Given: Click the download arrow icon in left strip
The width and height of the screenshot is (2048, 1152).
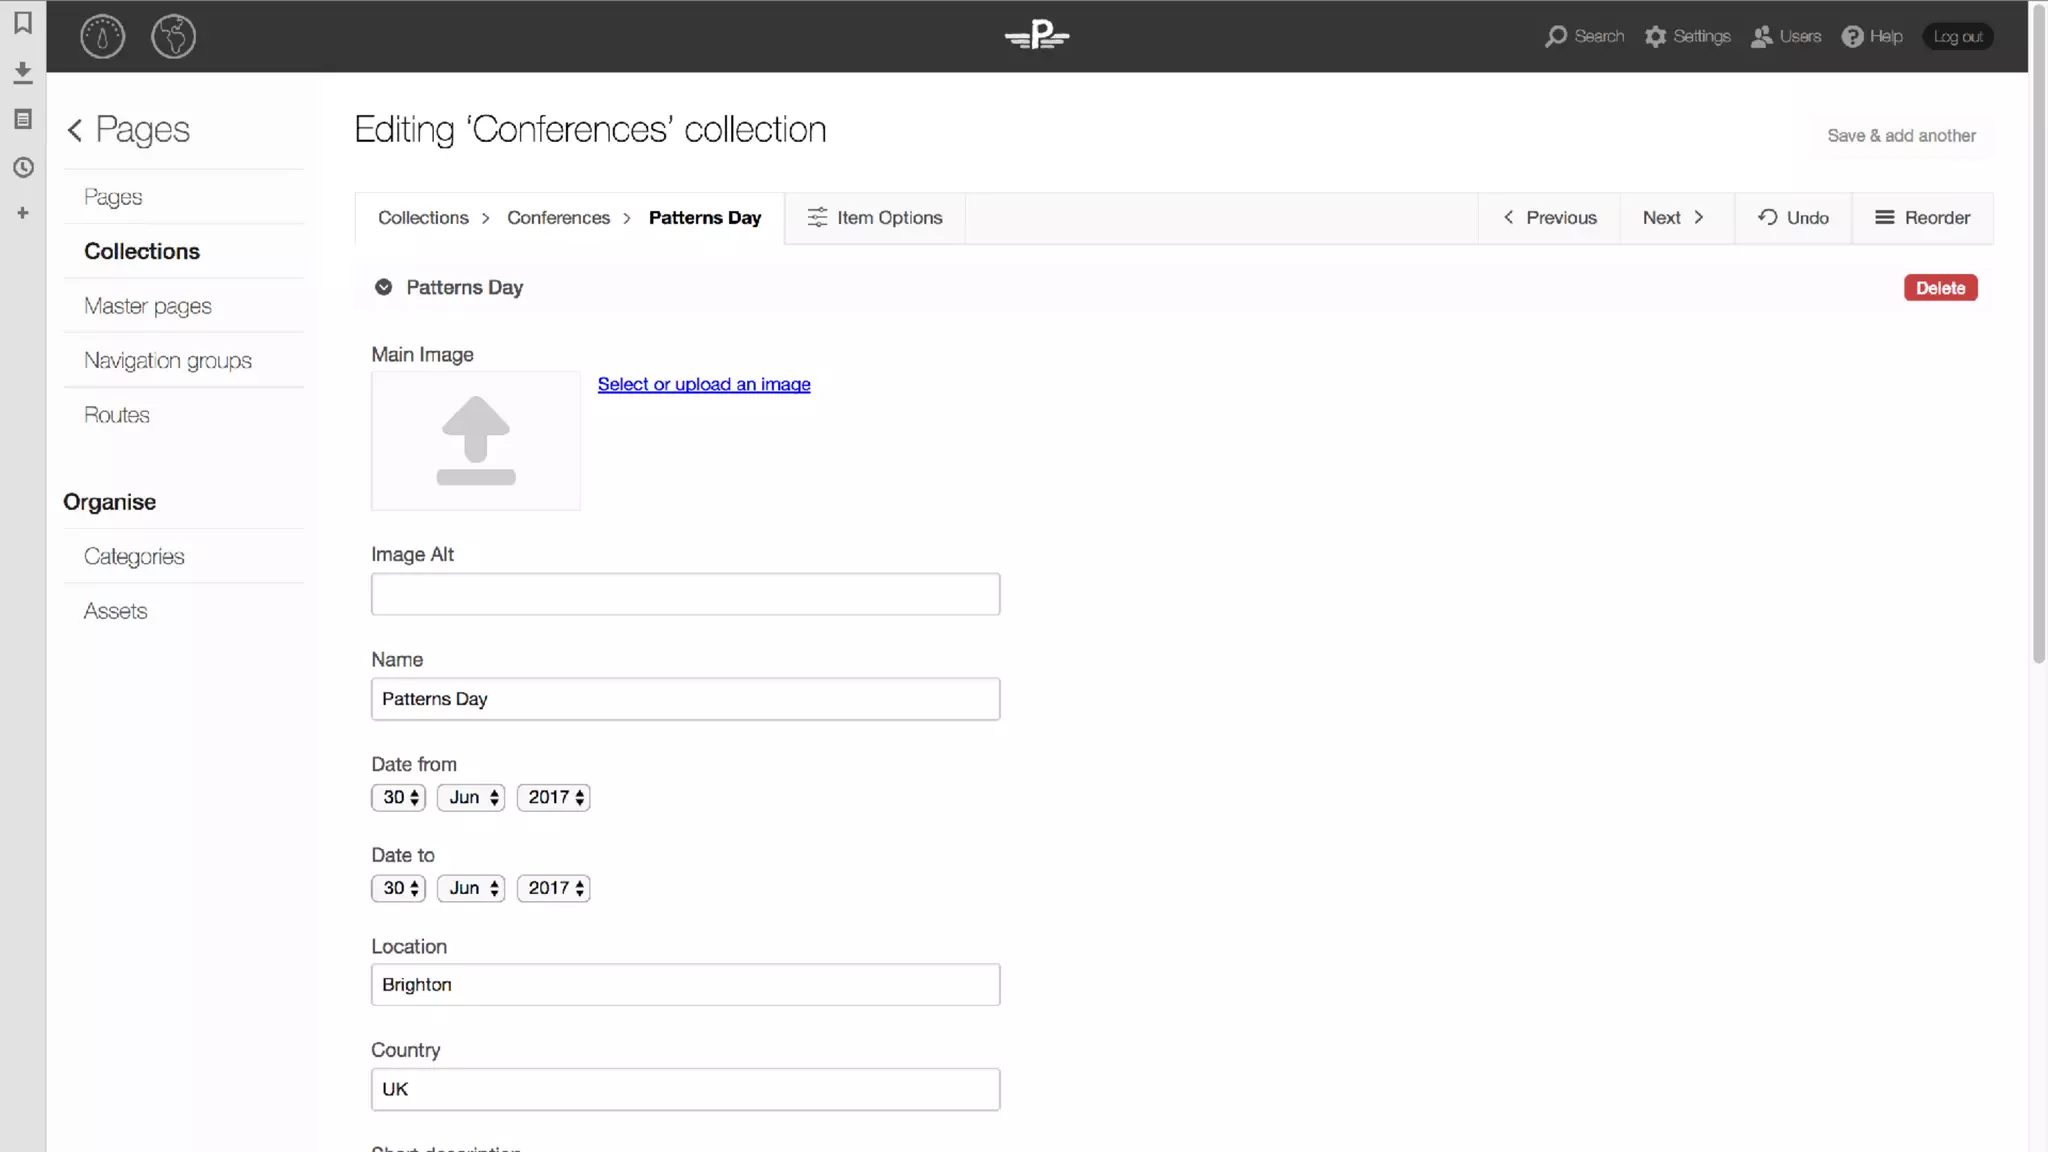Looking at the screenshot, I should (x=22, y=72).
